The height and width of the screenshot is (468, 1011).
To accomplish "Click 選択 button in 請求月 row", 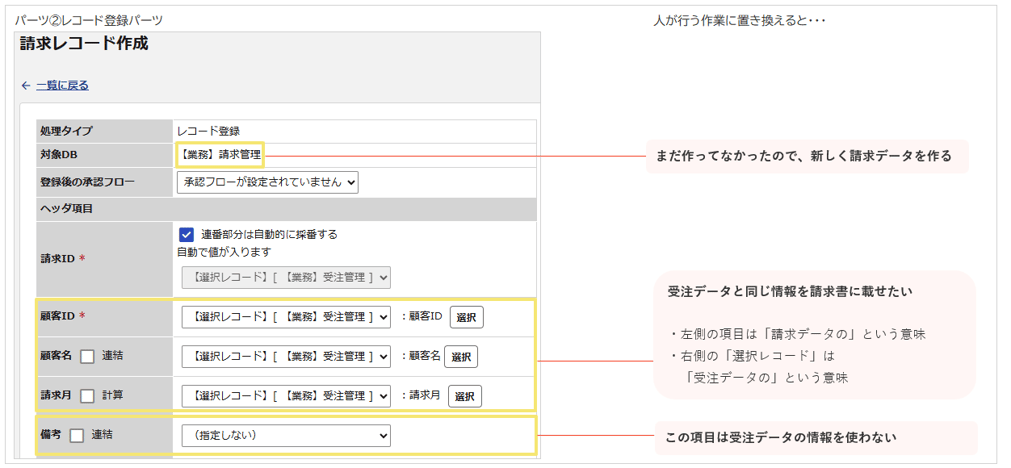I will (465, 396).
